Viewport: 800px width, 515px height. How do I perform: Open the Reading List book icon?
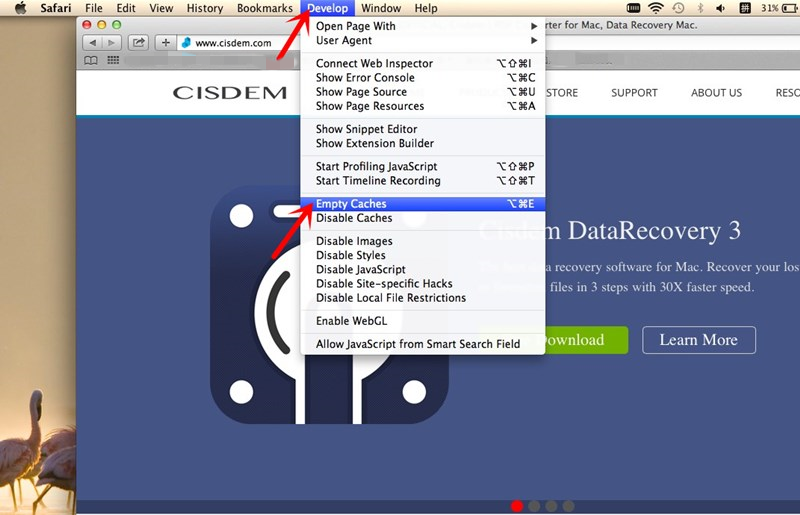click(x=91, y=61)
